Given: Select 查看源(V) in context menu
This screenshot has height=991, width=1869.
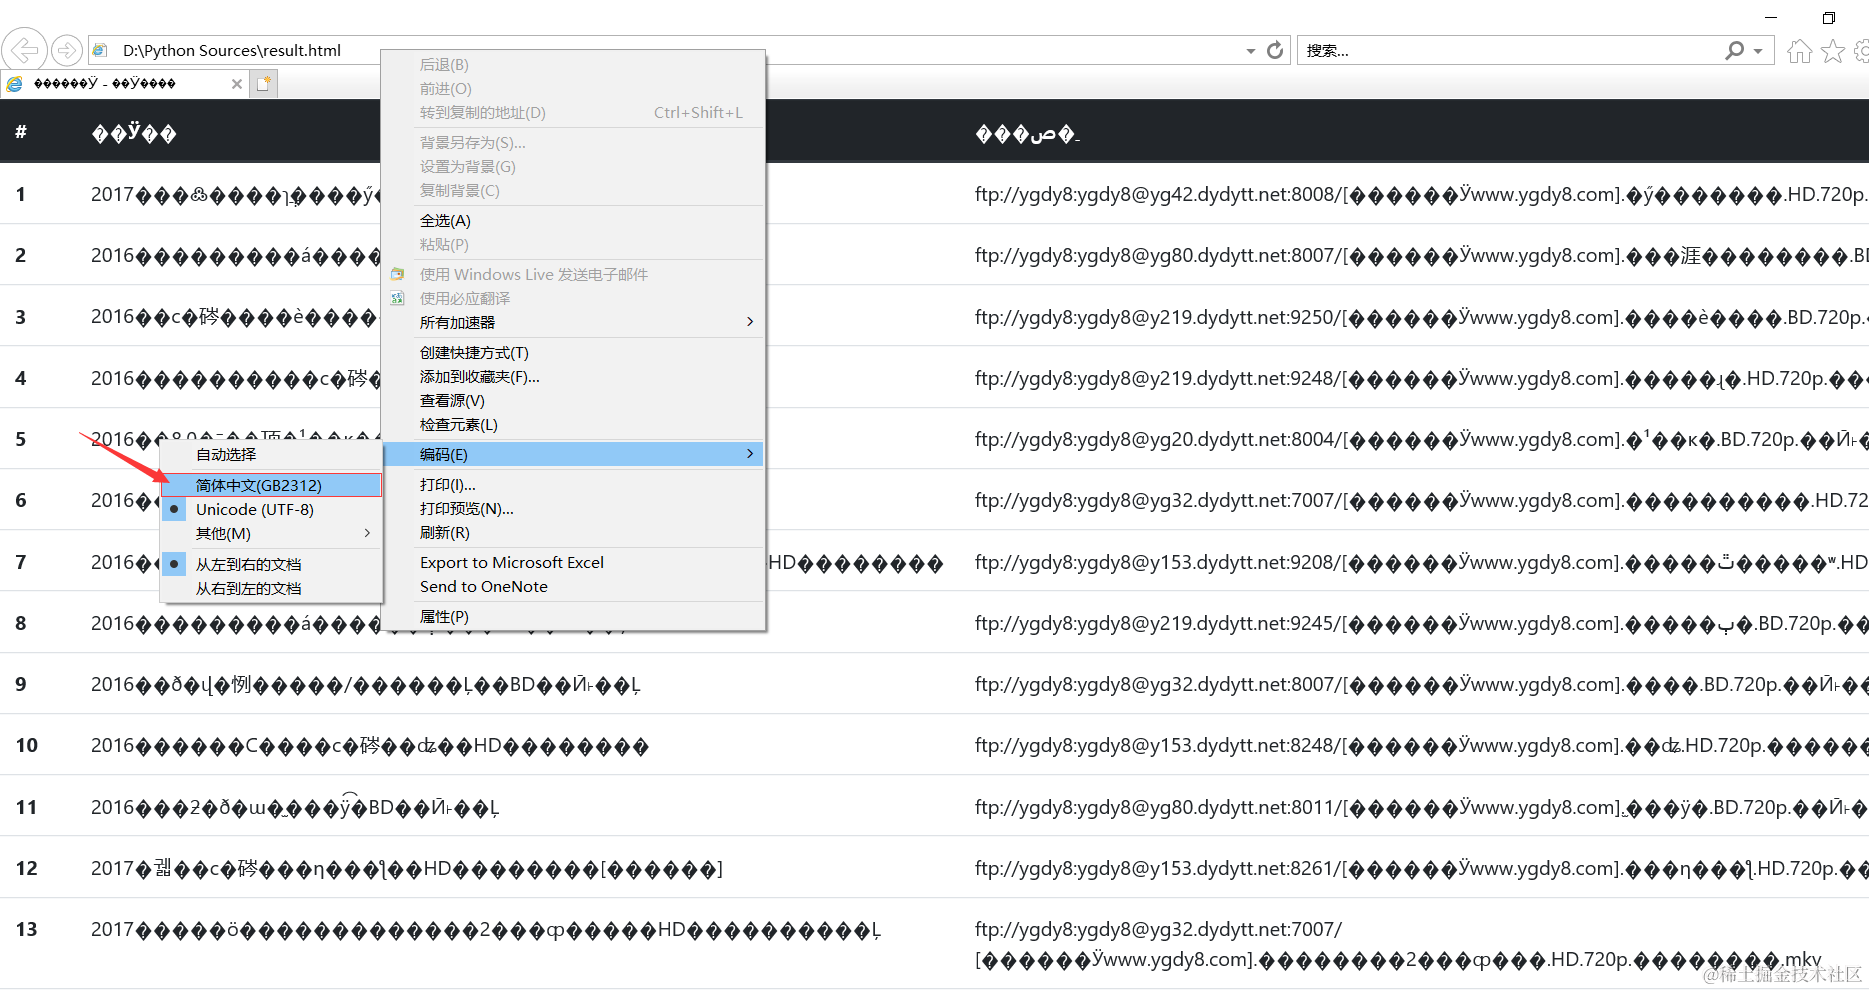Looking at the screenshot, I should tap(573, 400).
